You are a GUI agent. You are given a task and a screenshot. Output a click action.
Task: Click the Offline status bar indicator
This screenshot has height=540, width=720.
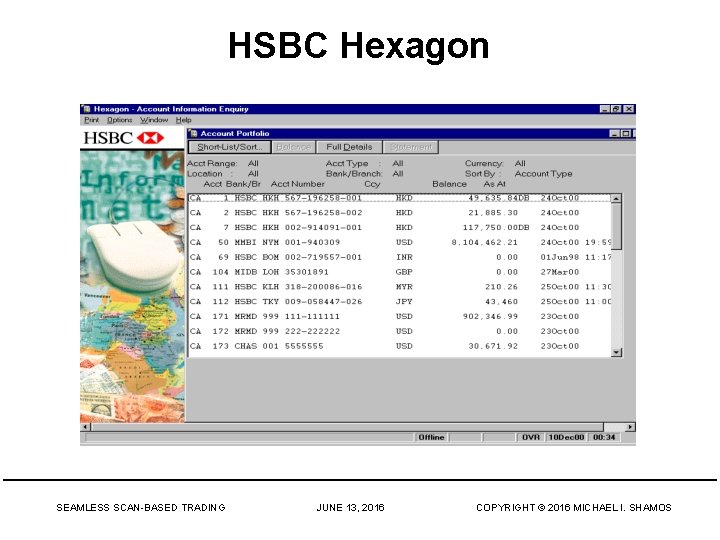pyautogui.click(x=431, y=437)
